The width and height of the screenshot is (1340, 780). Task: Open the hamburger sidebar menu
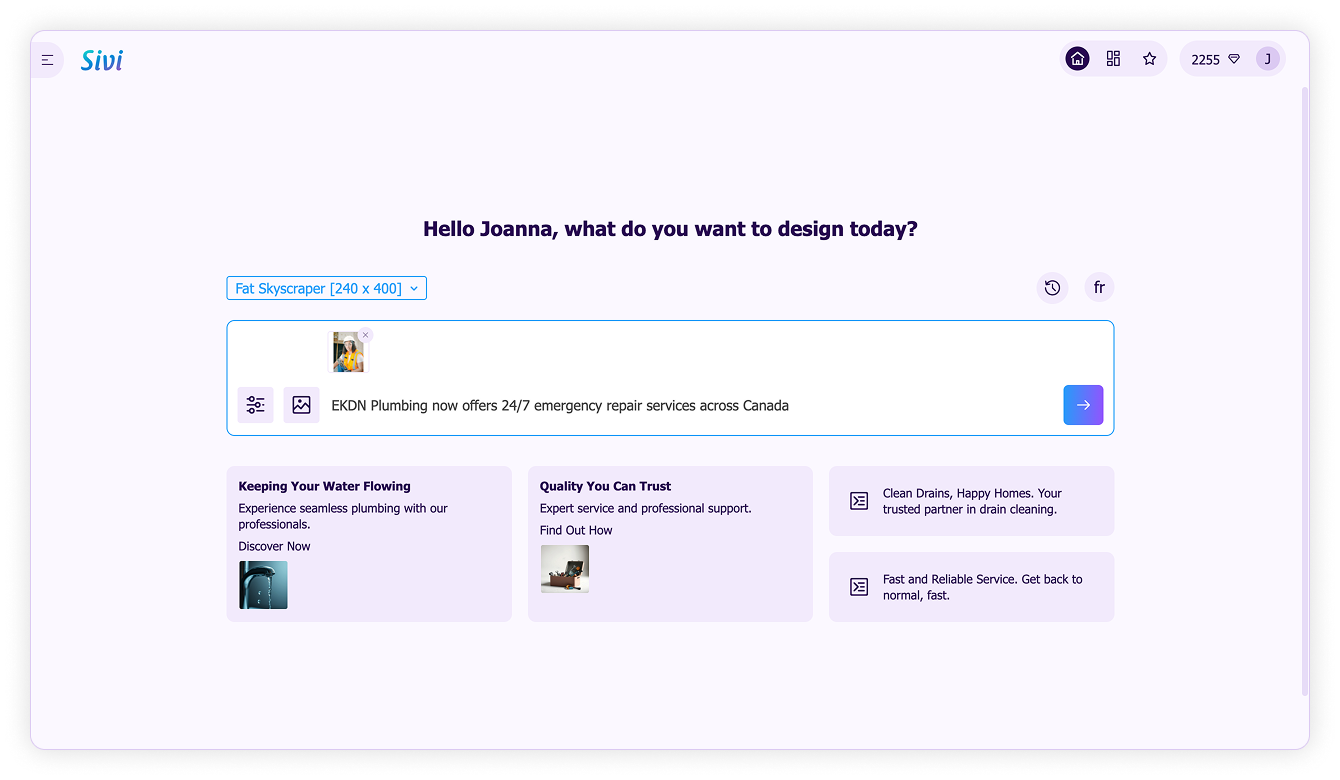[47, 60]
